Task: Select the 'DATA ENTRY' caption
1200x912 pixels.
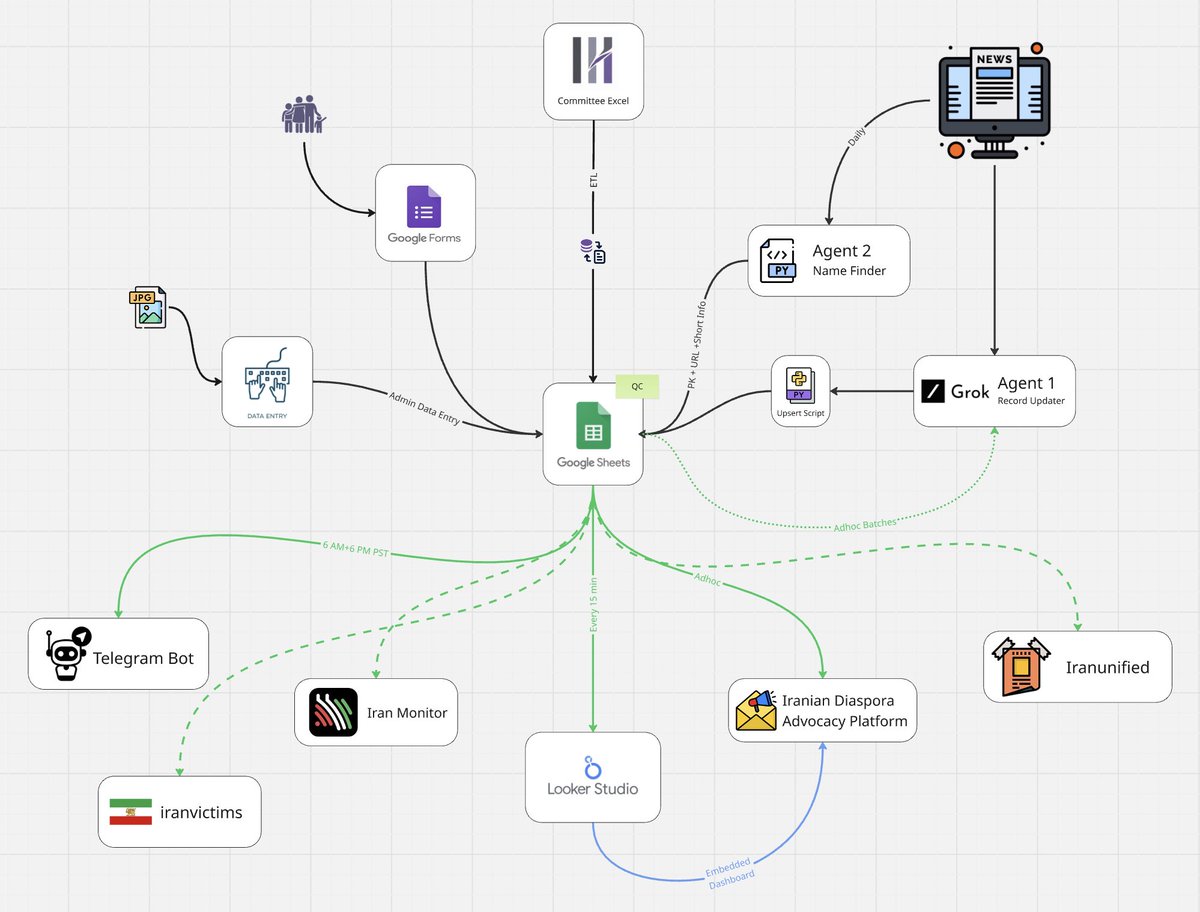Action: coord(266,415)
